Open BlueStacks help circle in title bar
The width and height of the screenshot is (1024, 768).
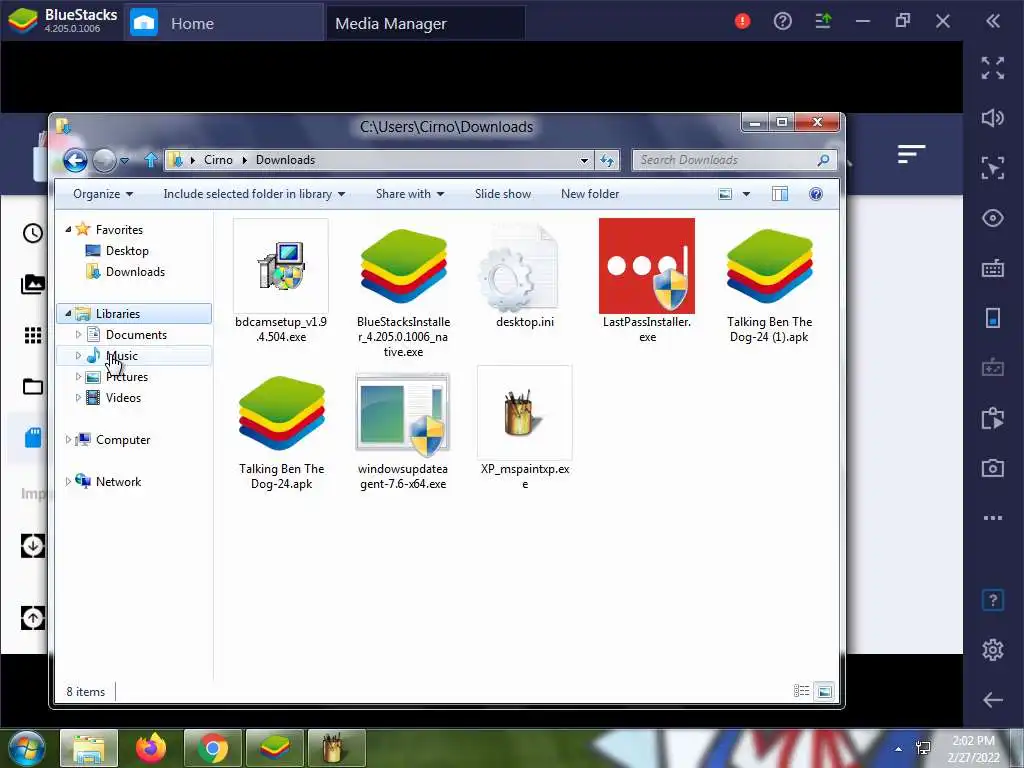tap(782, 22)
